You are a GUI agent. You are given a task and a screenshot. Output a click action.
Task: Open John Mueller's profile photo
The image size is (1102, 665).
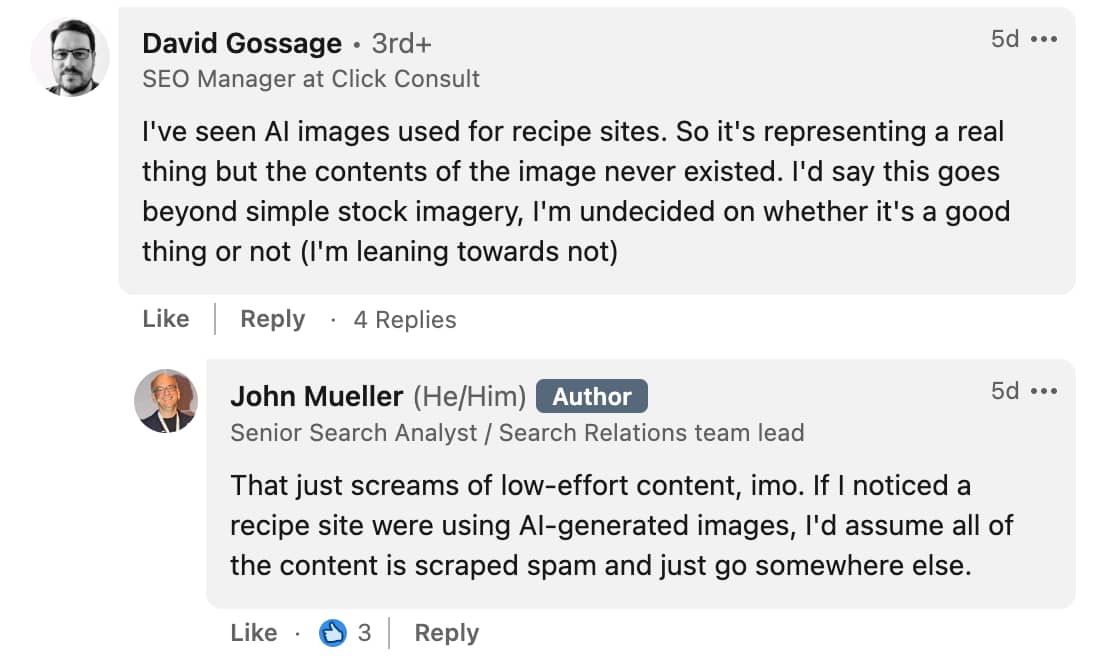[x=166, y=401]
